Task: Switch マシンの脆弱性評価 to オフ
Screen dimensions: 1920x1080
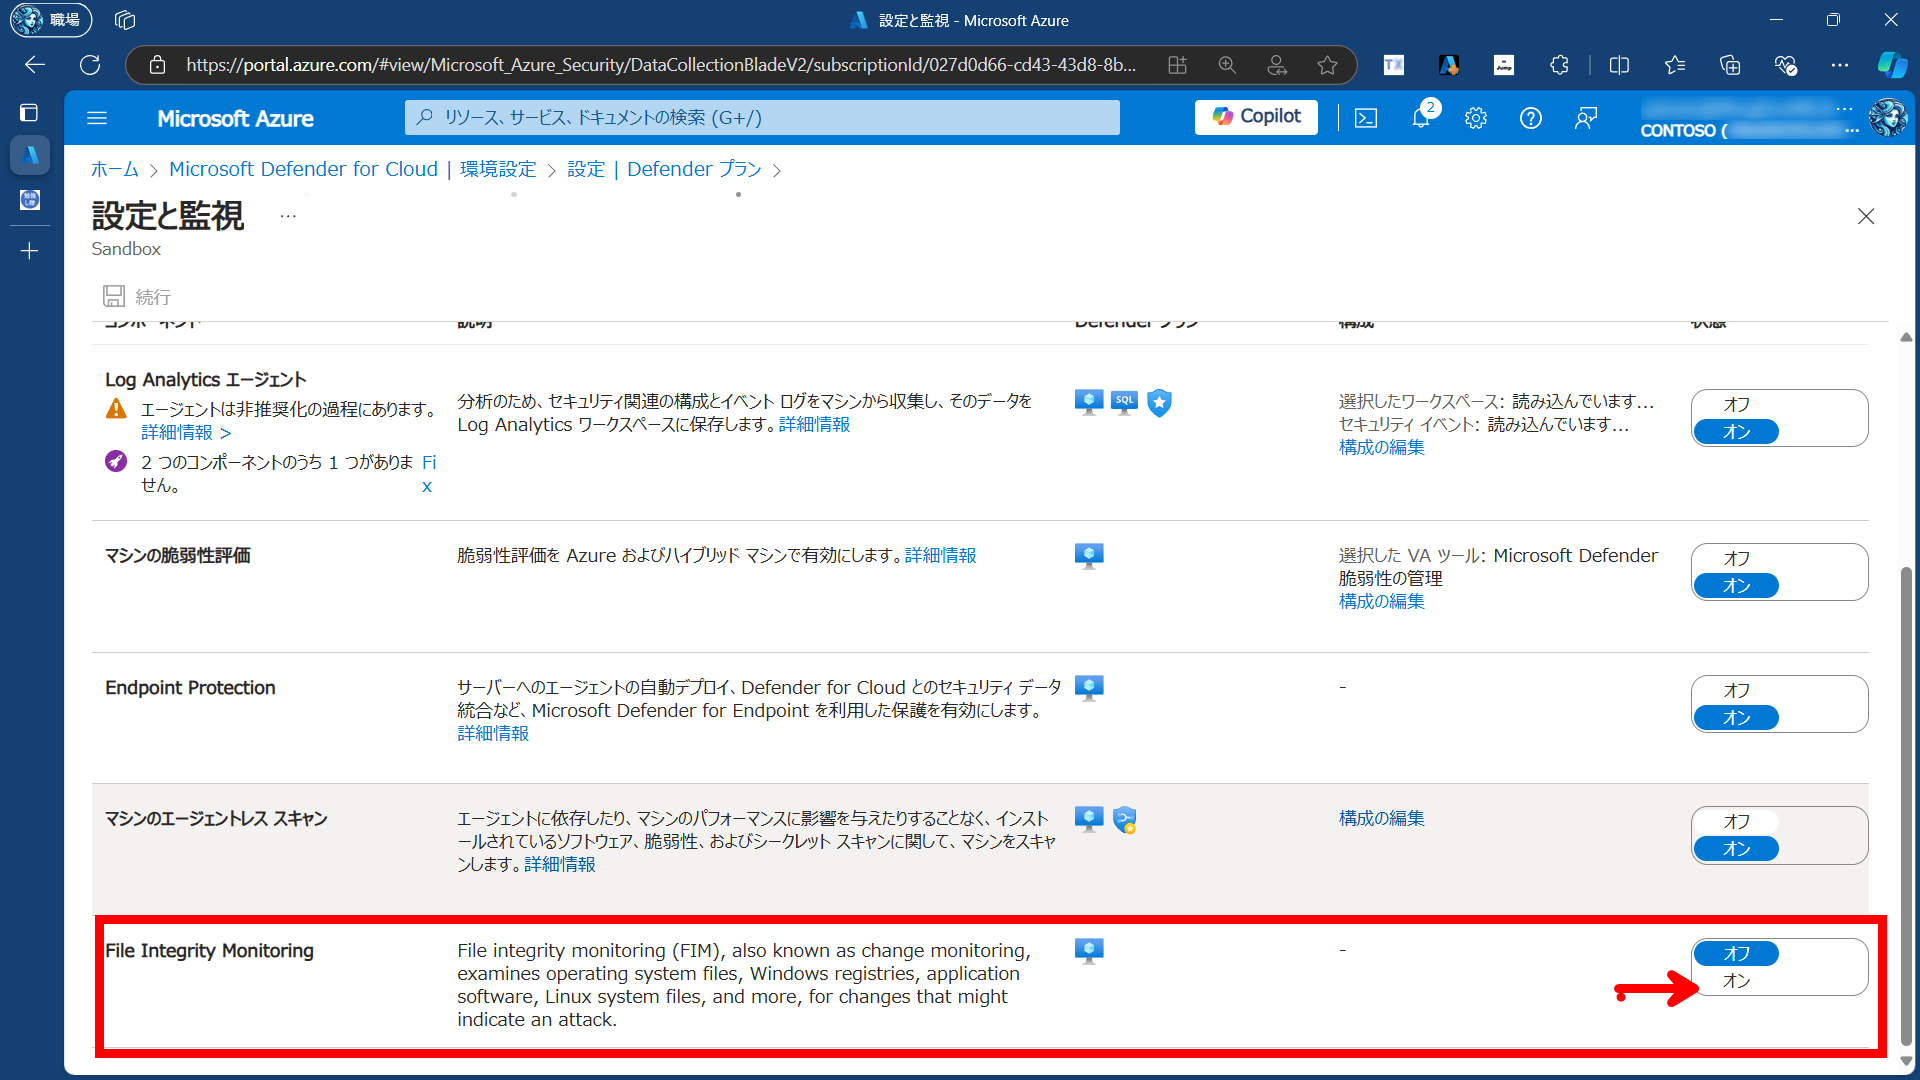Action: [x=1736, y=558]
